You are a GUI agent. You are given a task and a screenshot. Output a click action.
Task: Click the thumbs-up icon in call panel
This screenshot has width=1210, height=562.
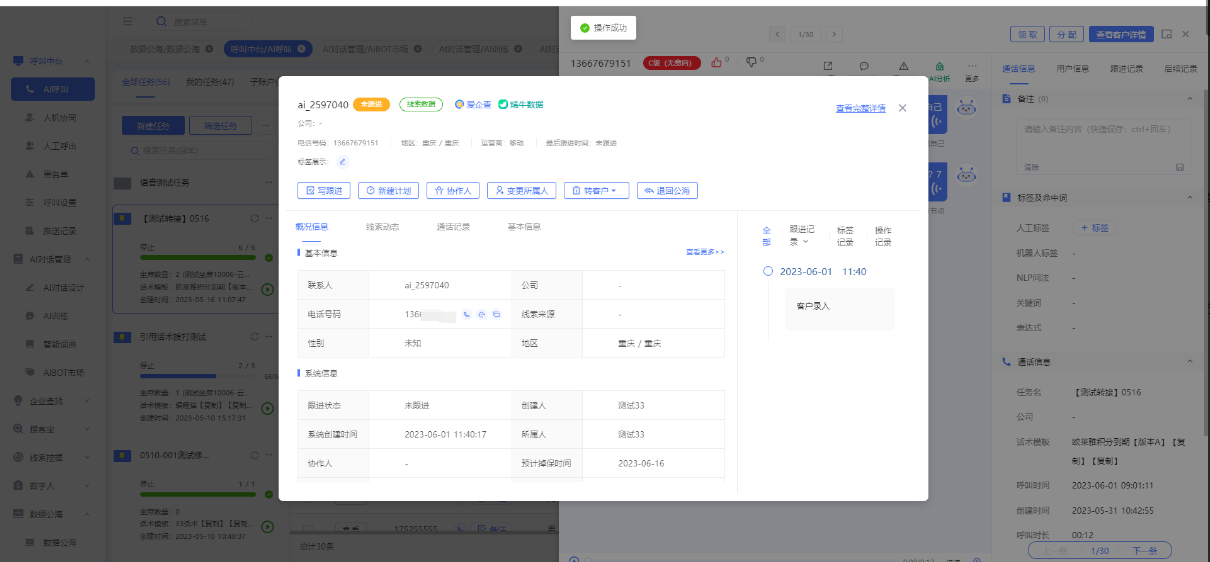click(x=716, y=63)
